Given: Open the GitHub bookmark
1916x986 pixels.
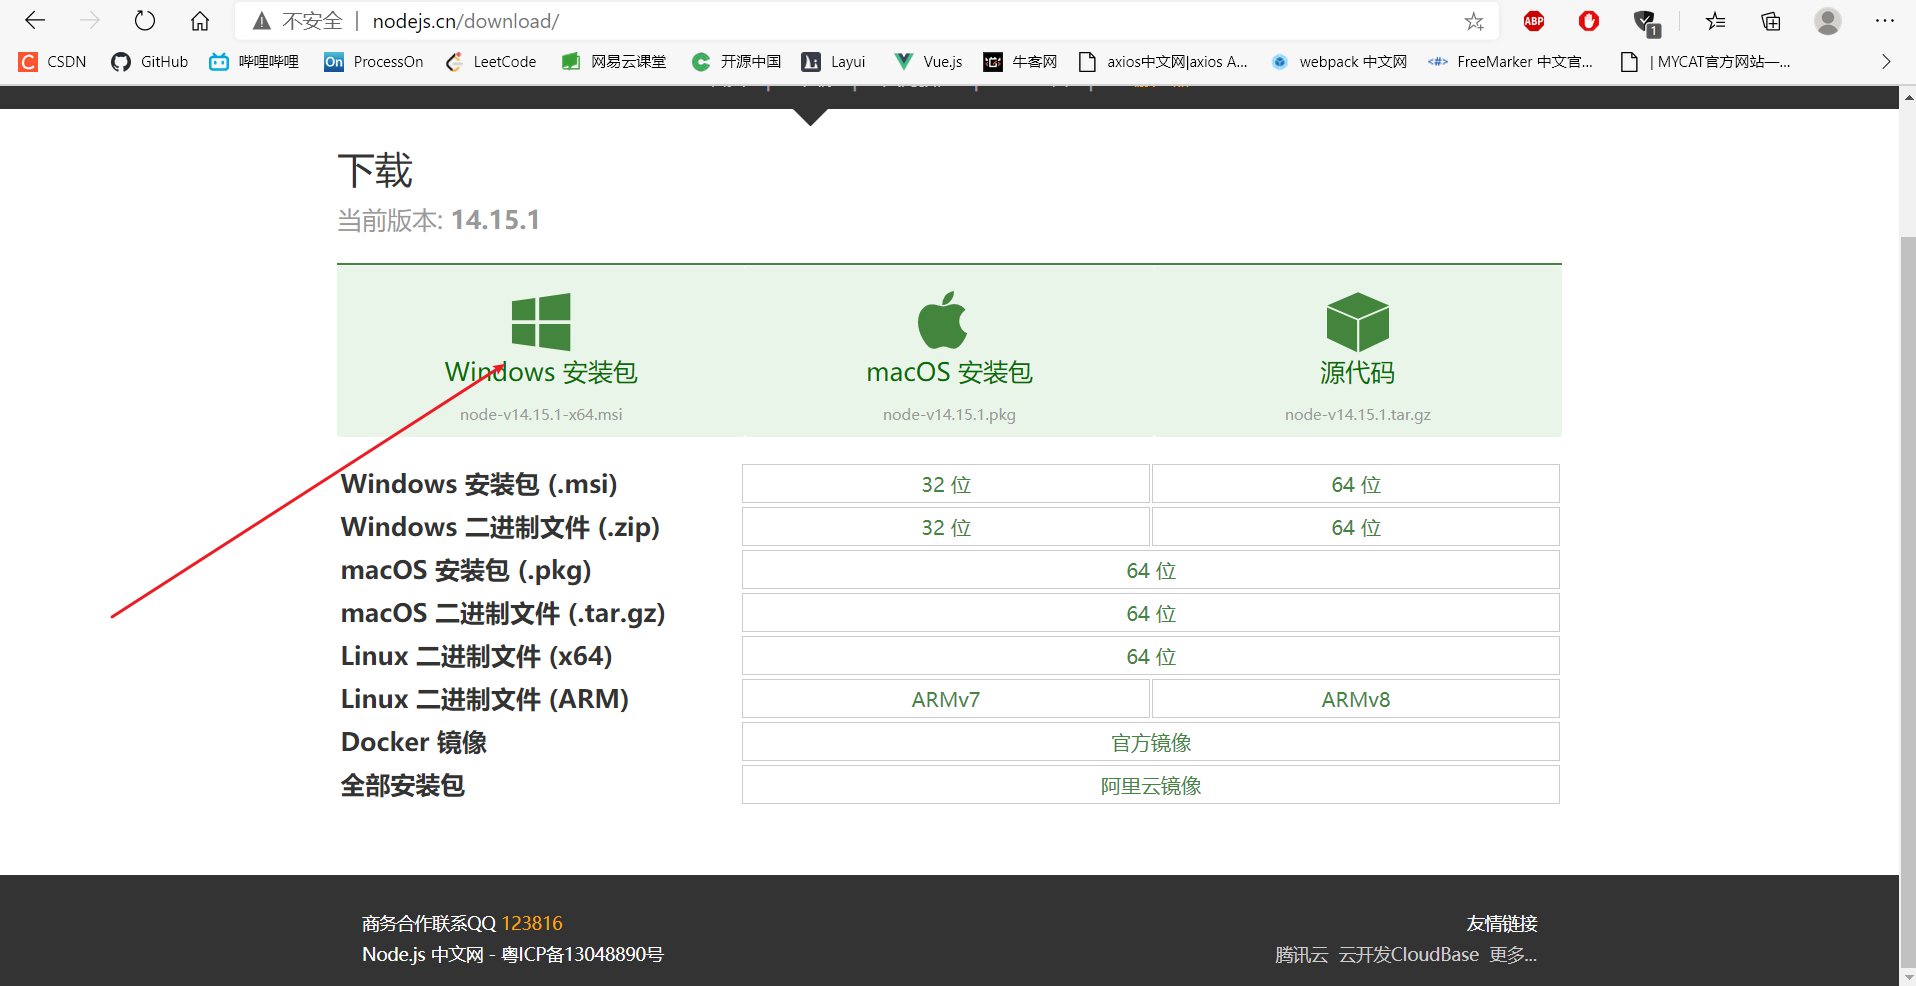Looking at the screenshot, I should click(x=150, y=62).
